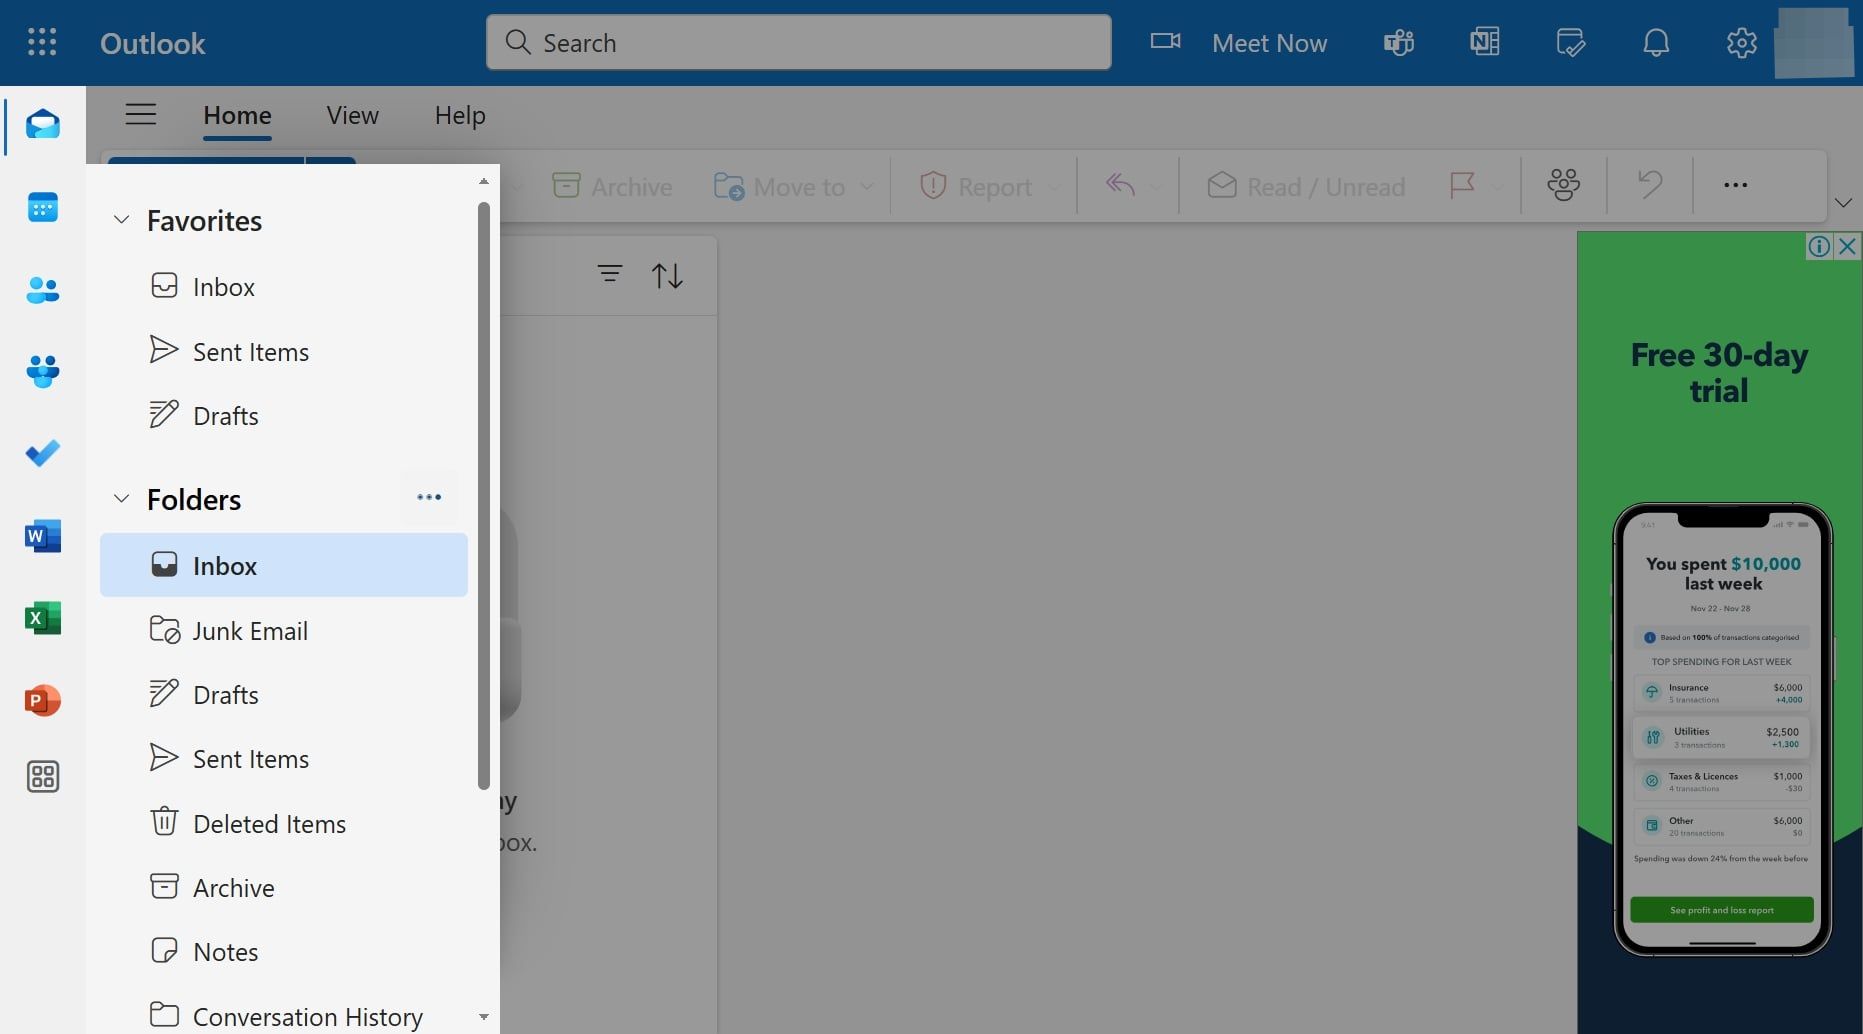Collapse the Favorites section
The height and width of the screenshot is (1034, 1863).
tap(121, 220)
